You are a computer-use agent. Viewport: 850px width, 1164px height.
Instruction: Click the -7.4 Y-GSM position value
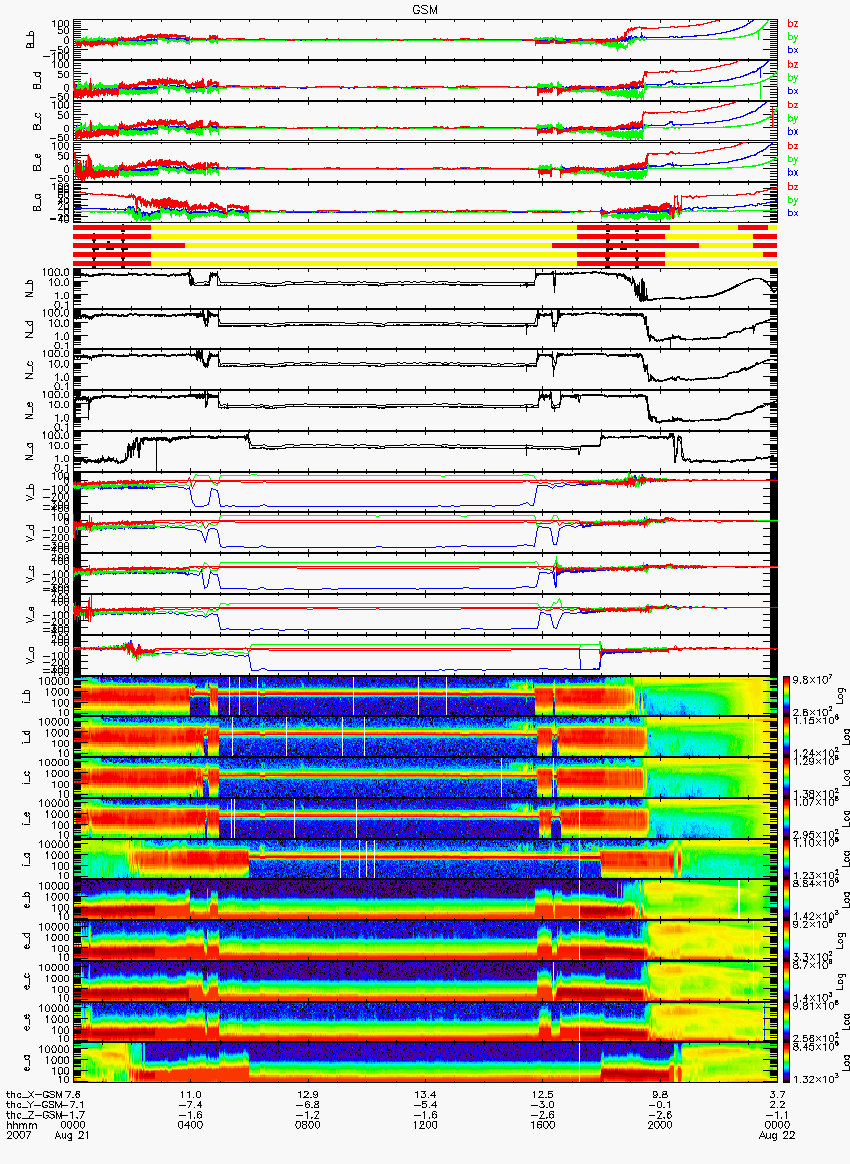click(x=190, y=1105)
